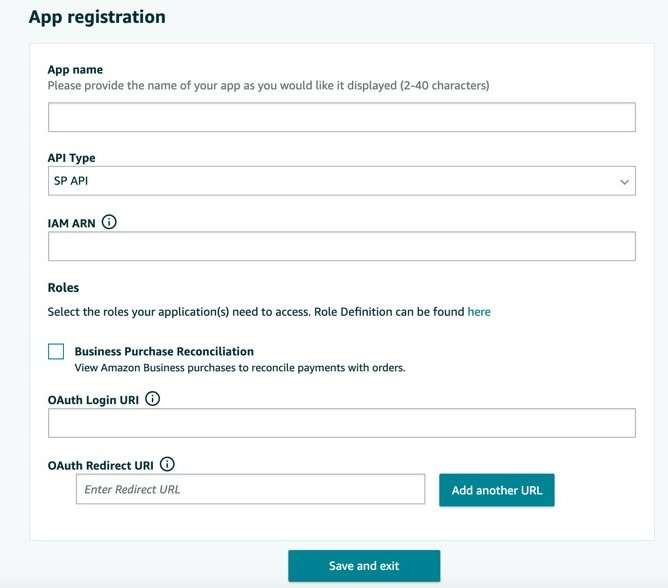This screenshot has height=588, width=668.
Task: Click the Business Purchase Reconciliation label text
Action: coord(164,352)
